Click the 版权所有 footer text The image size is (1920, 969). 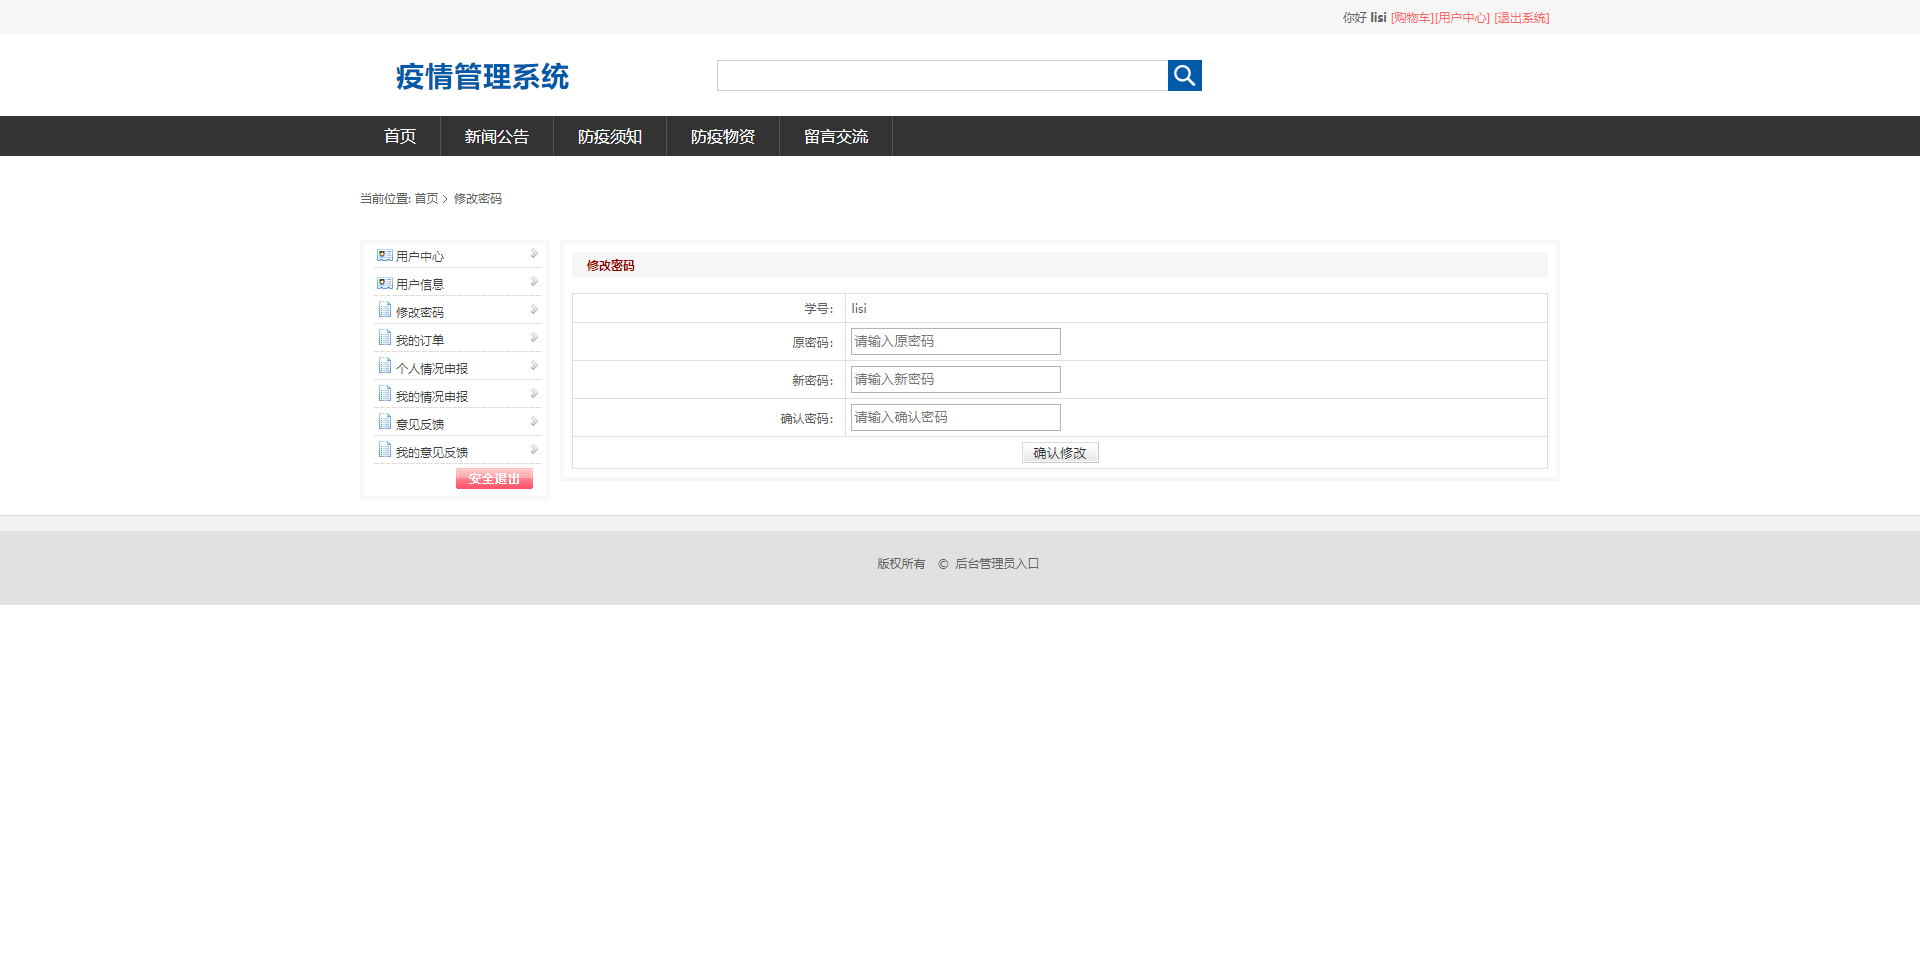pos(901,564)
